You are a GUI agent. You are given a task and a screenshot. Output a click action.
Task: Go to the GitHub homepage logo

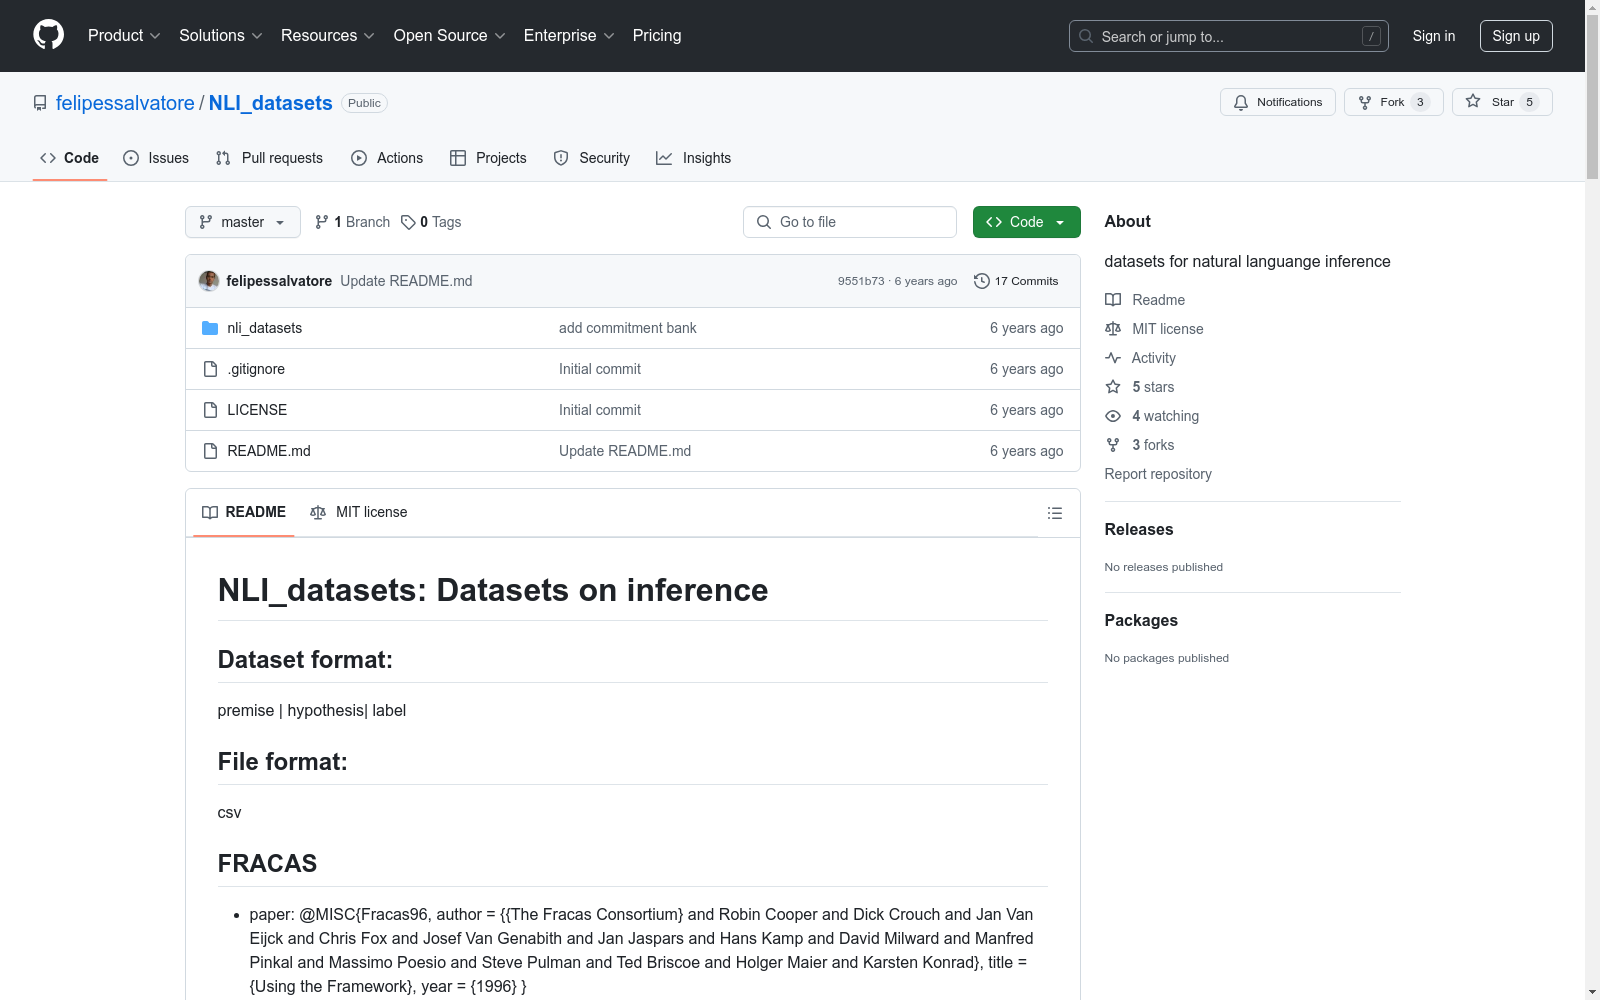tap(48, 35)
